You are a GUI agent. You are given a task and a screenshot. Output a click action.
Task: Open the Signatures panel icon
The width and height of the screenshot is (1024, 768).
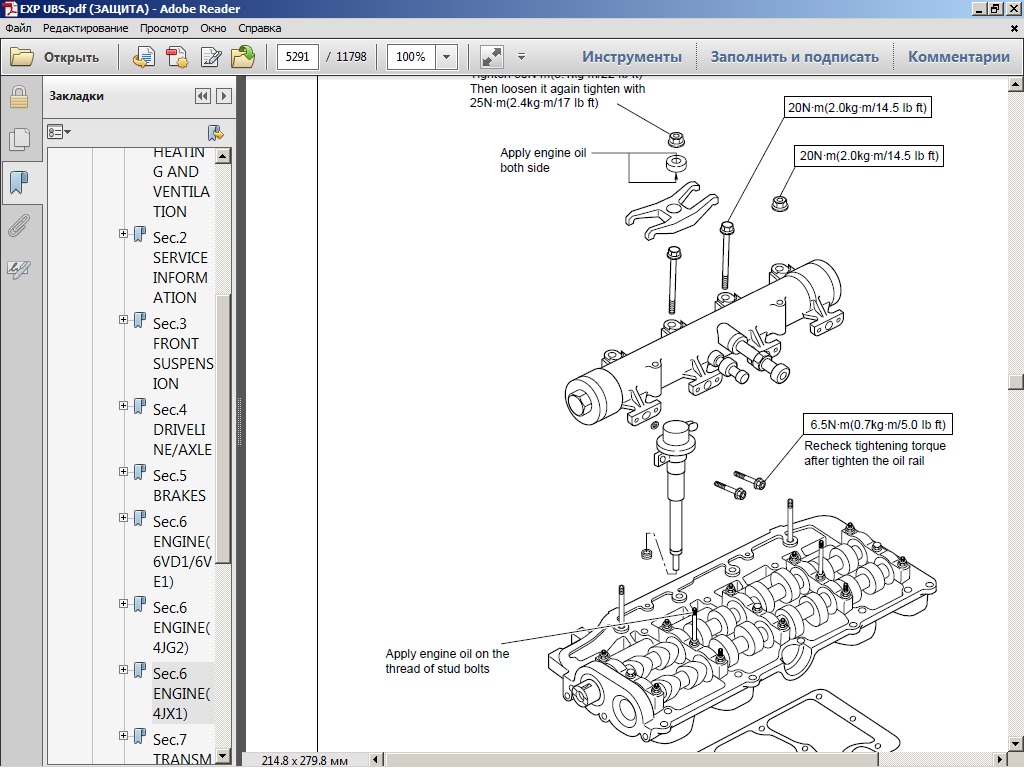point(18,269)
